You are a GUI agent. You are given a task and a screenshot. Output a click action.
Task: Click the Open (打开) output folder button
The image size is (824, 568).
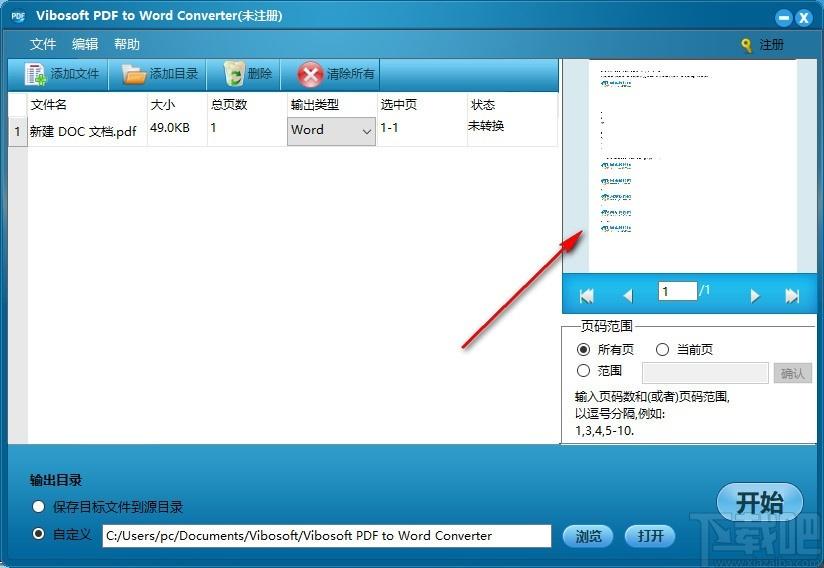coord(650,536)
